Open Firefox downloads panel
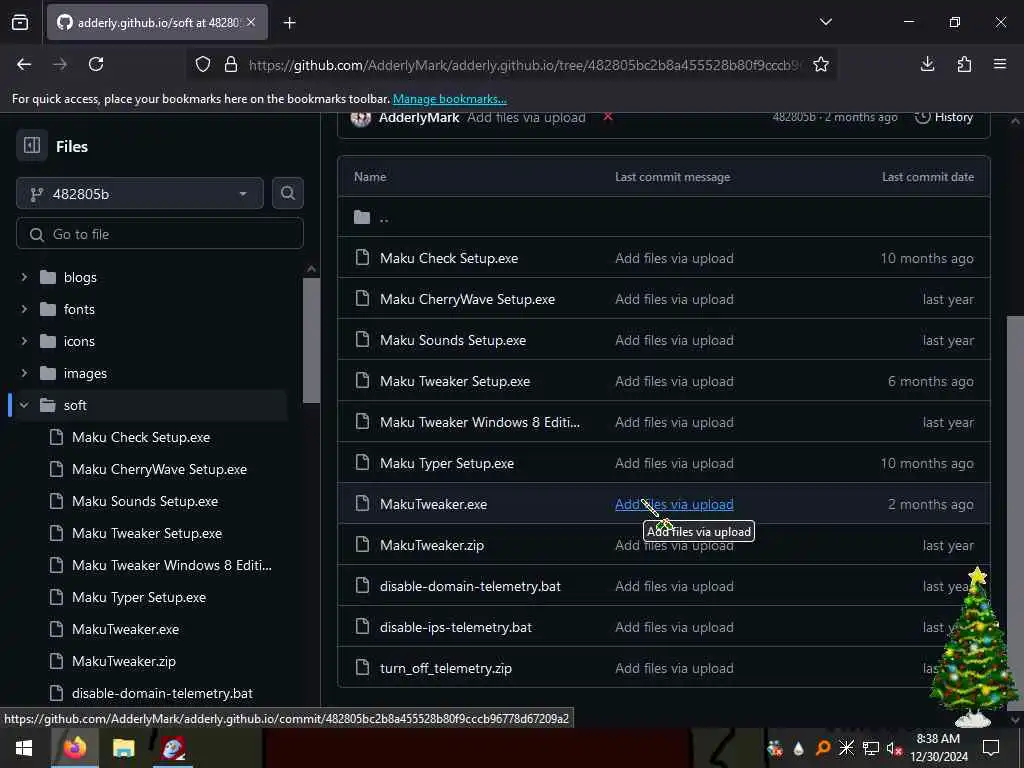This screenshot has width=1024, height=768. point(927,64)
